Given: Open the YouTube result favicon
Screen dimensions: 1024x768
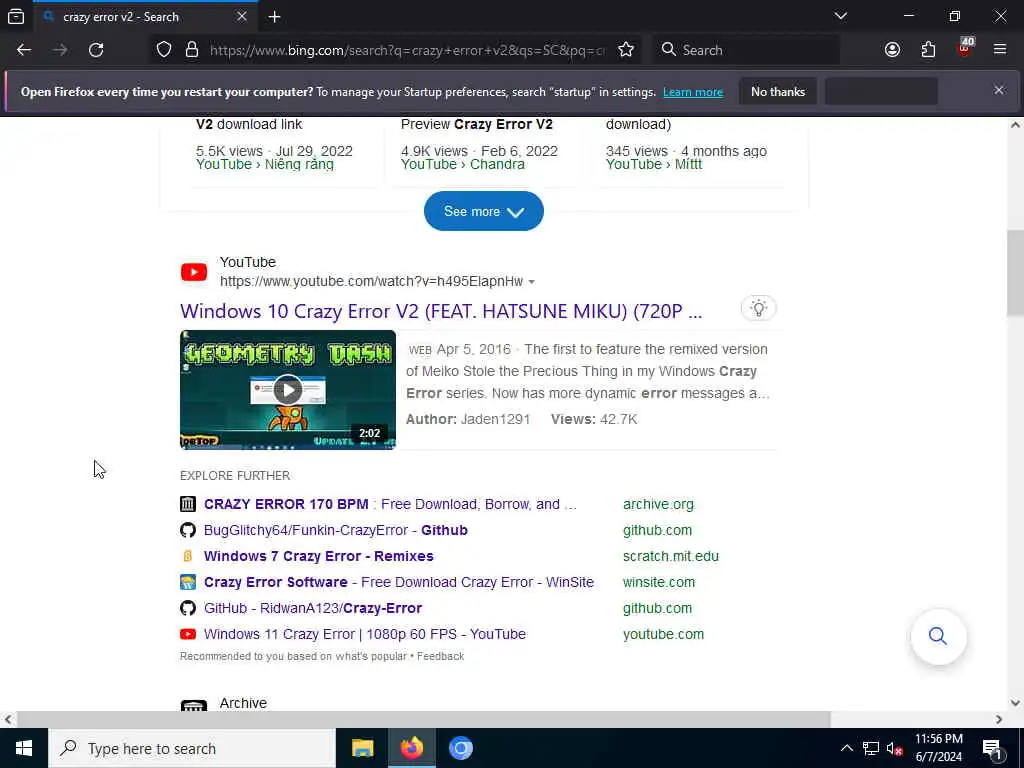Looking at the screenshot, I should pyautogui.click(x=194, y=272).
